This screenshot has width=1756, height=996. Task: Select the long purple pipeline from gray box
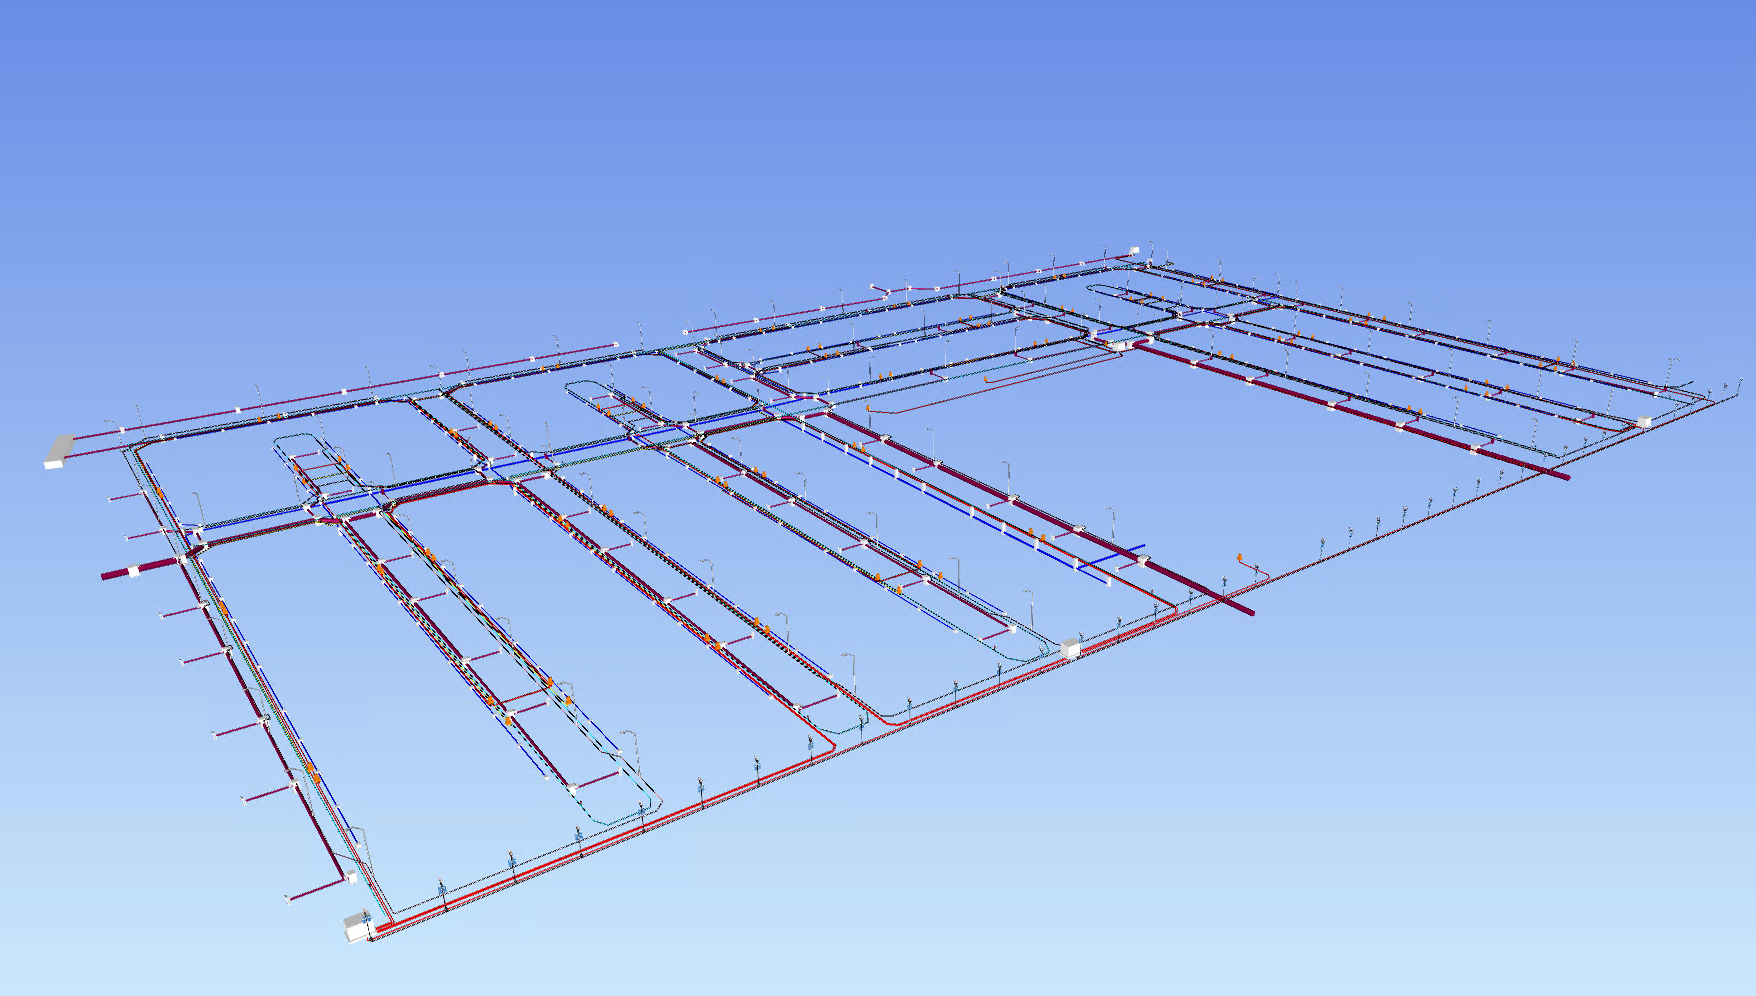pos(350,389)
